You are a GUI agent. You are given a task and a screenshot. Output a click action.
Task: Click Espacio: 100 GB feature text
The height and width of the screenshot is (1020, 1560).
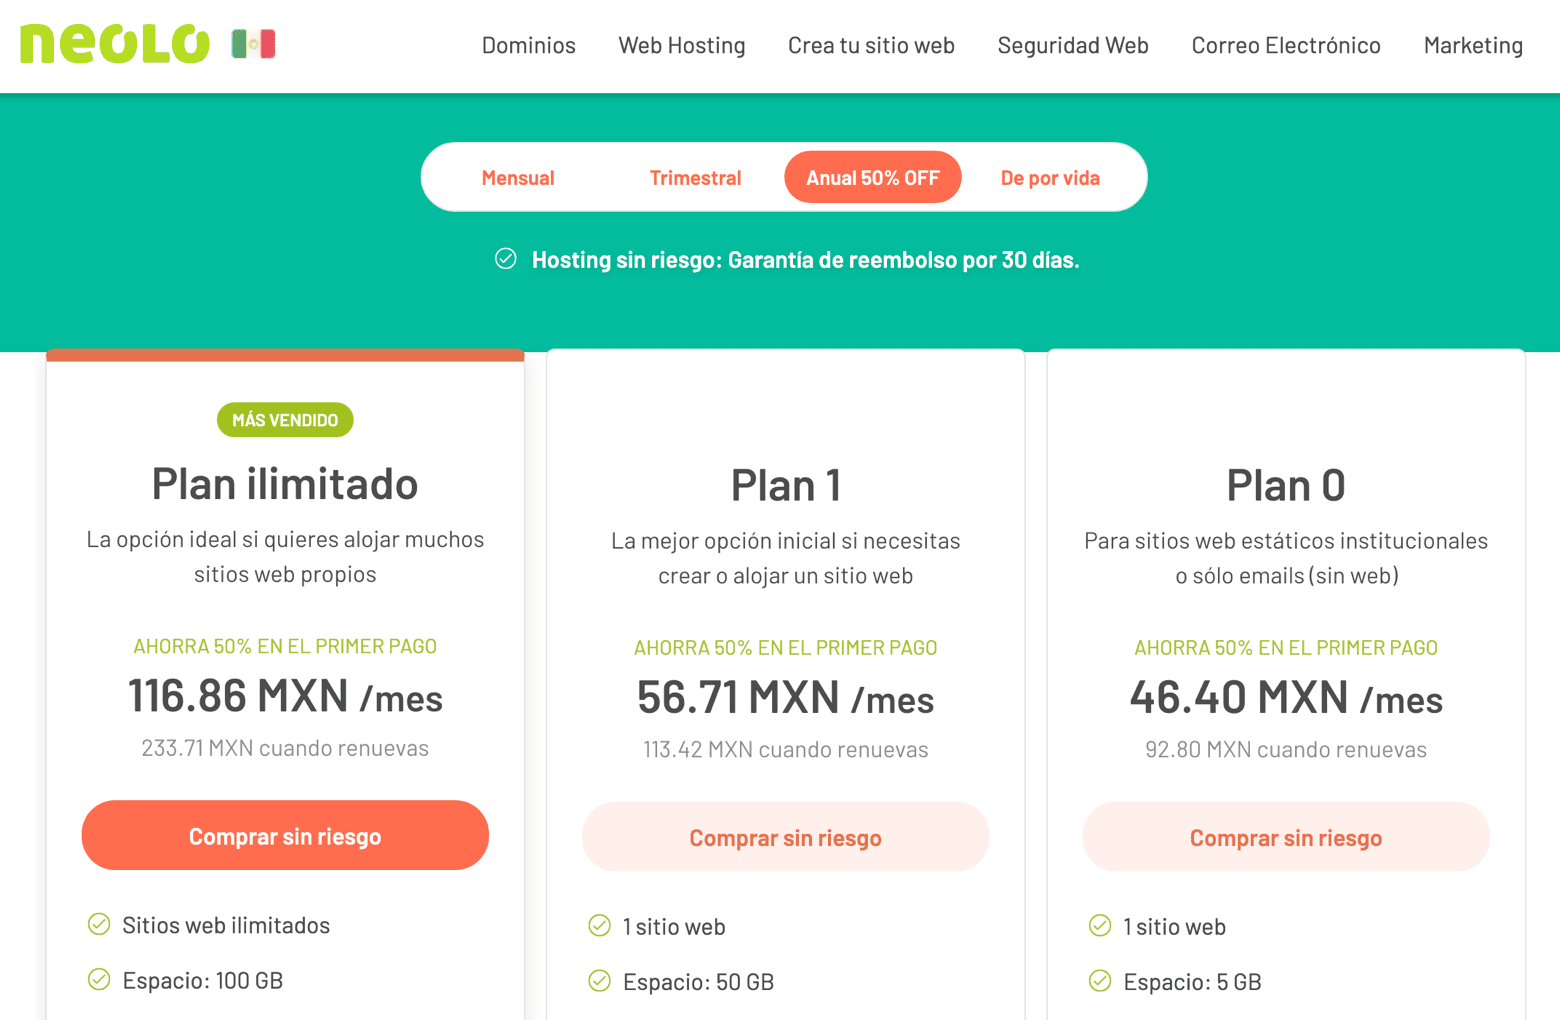203,980
